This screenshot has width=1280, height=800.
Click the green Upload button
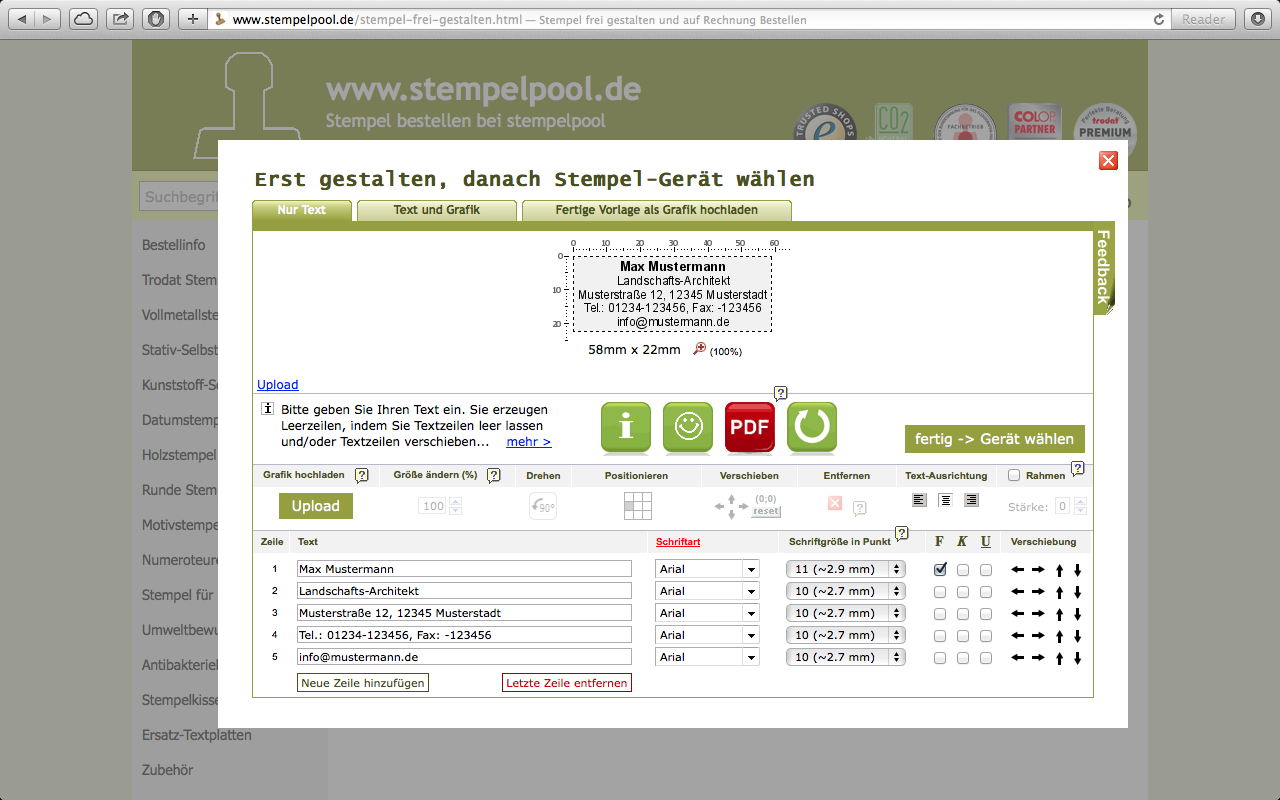[316, 506]
